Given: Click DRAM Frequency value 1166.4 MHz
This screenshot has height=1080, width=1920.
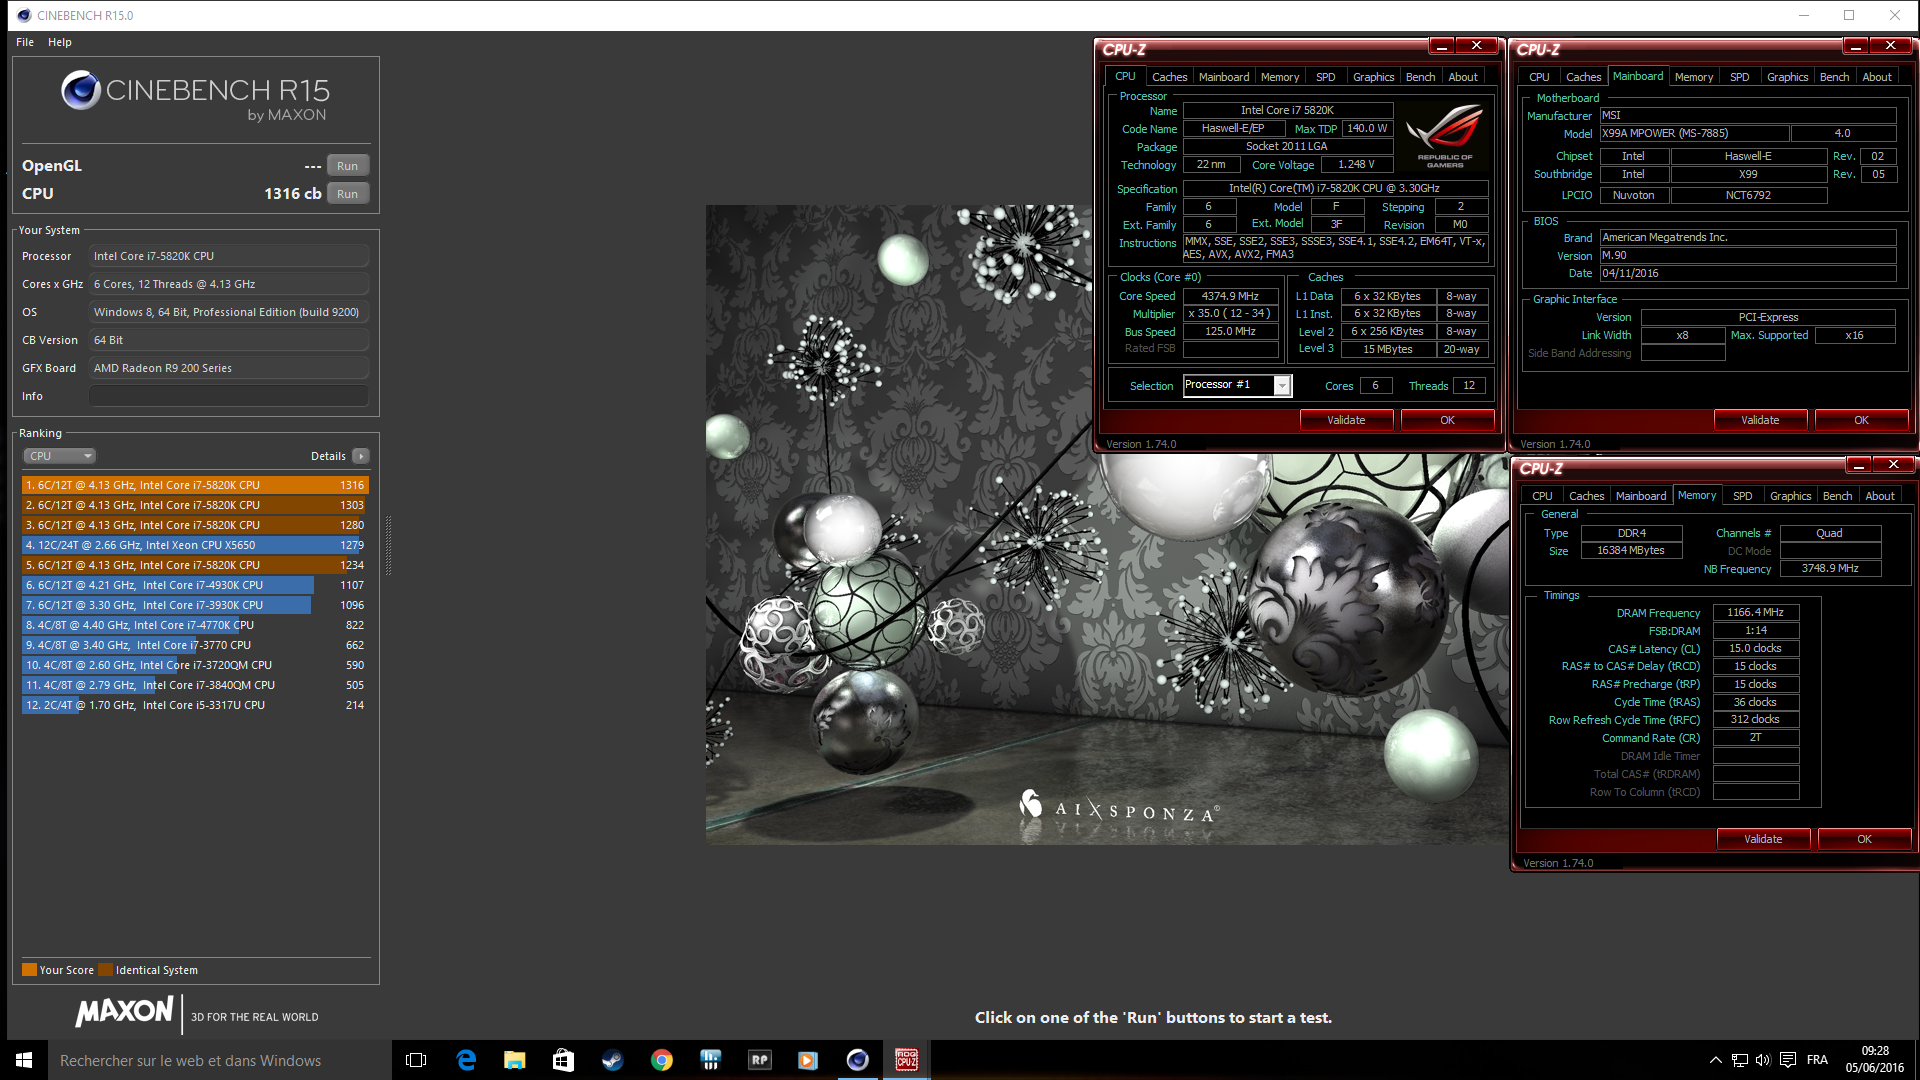Looking at the screenshot, I should click(1755, 612).
